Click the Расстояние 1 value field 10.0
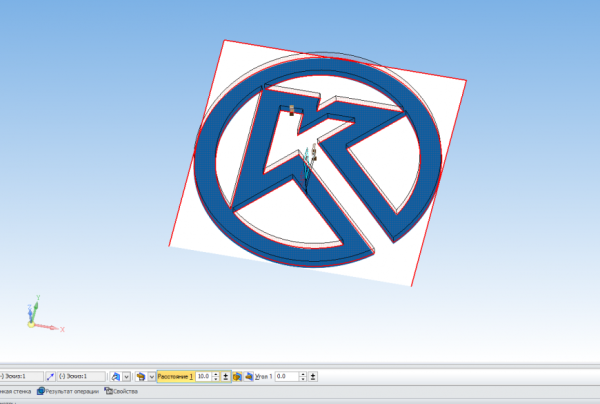The height and width of the screenshot is (404, 600). [x=204, y=376]
